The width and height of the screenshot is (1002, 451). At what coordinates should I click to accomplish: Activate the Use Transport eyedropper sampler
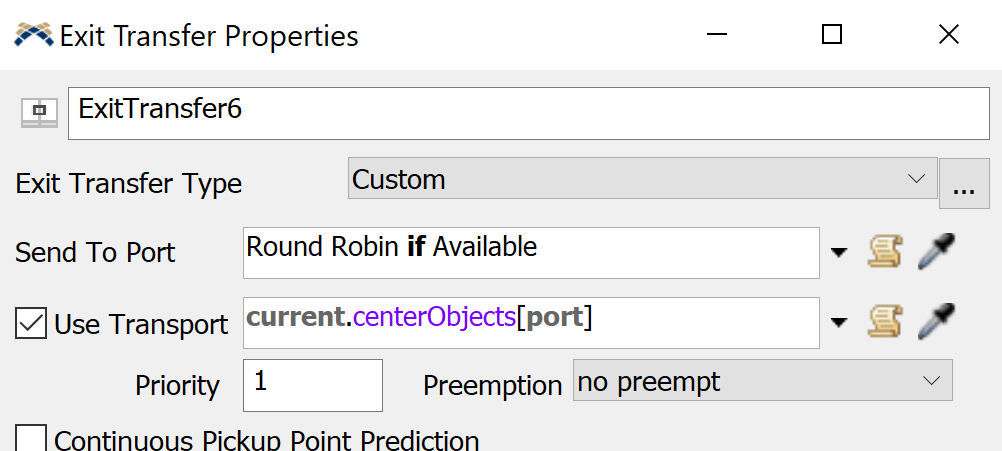click(935, 322)
